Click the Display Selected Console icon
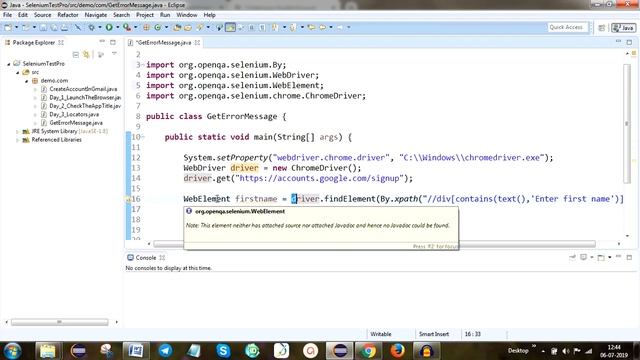This screenshot has width=640, height=360. point(584,258)
